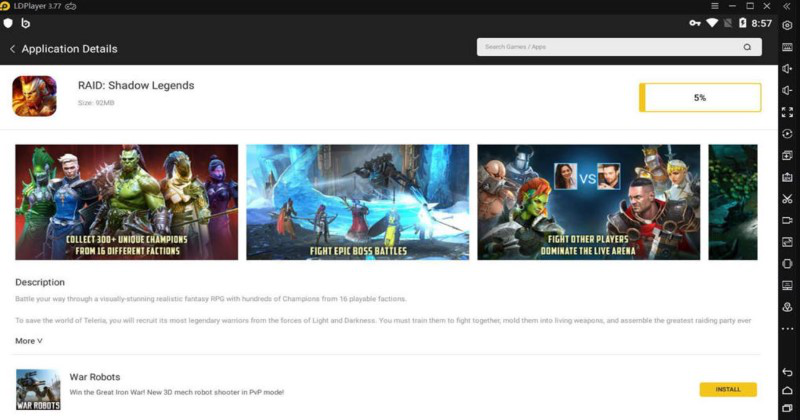Install War Robots
This screenshot has width=800, height=420.
pyautogui.click(x=728, y=389)
